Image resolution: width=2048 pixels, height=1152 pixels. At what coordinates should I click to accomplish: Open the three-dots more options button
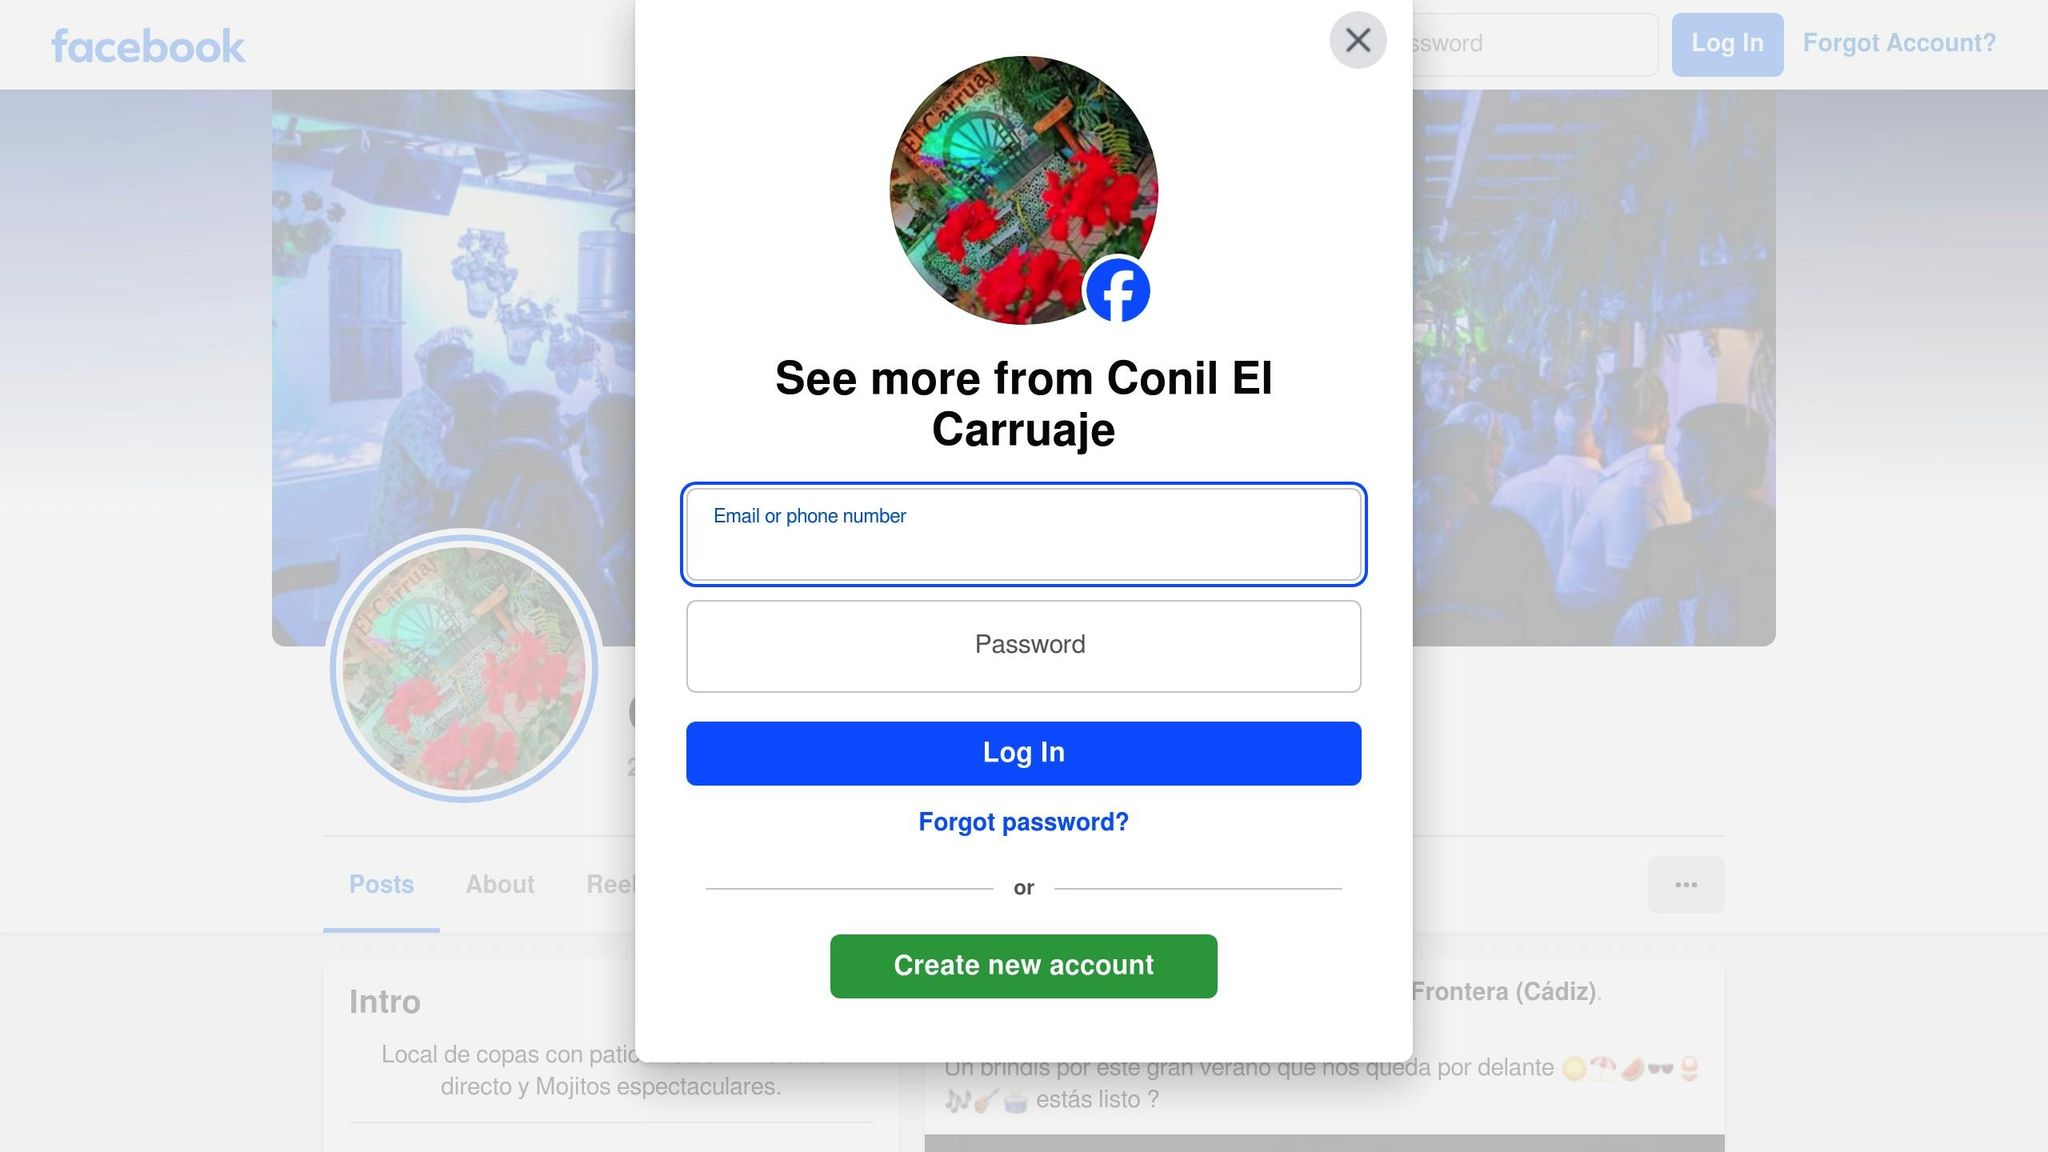(1685, 885)
